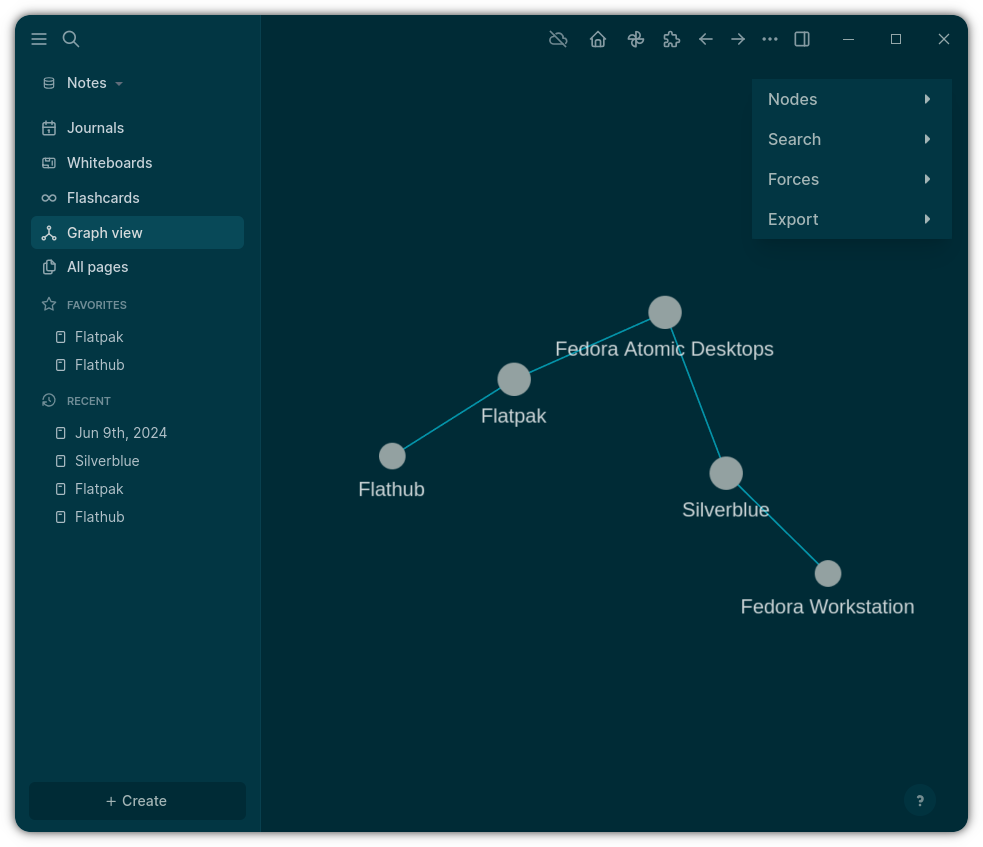The image size is (983, 847).
Task: Click the search magnifier icon
Action: point(71,39)
